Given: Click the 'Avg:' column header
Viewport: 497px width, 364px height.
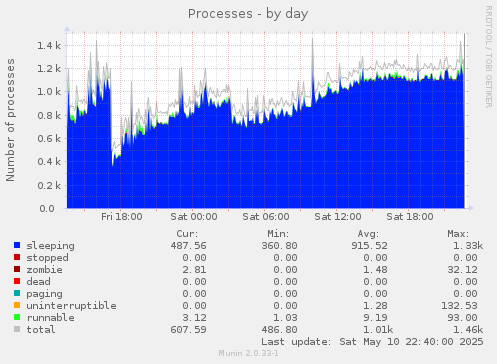Looking at the screenshot, I should (368, 234).
